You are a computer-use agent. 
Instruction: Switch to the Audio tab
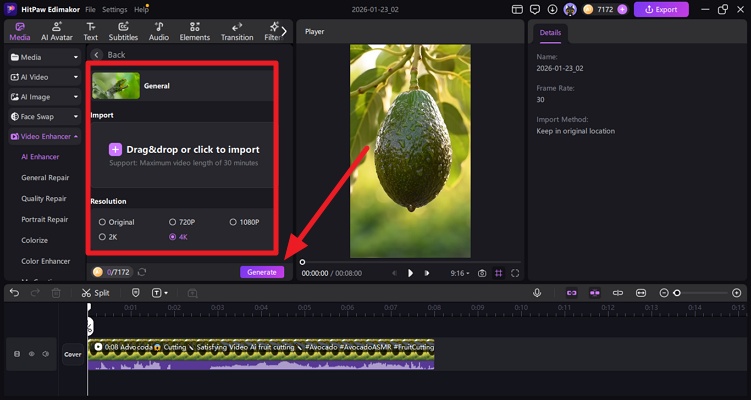[x=159, y=32]
